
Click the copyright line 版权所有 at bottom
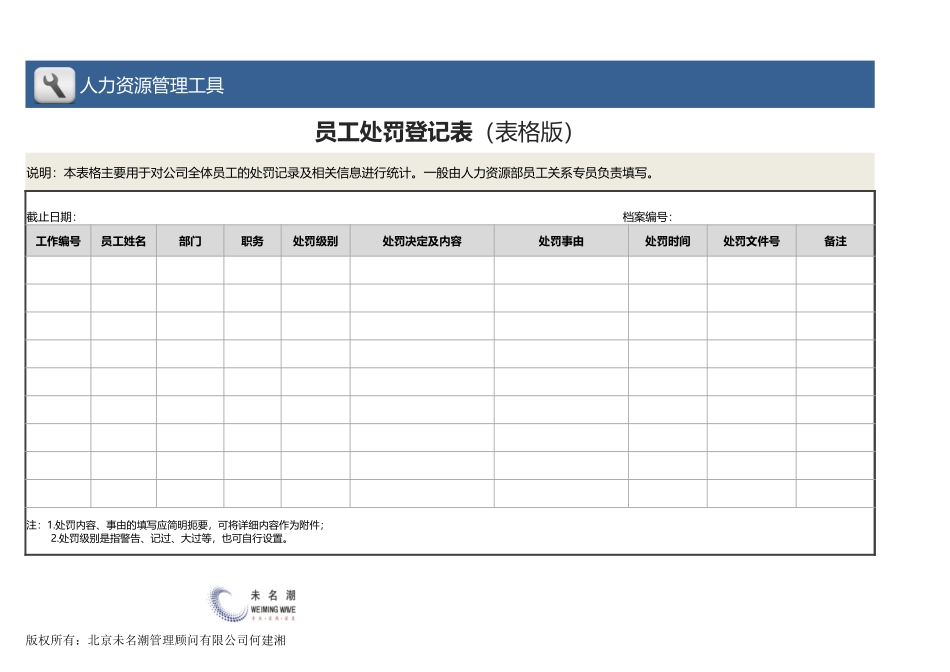(x=155, y=644)
